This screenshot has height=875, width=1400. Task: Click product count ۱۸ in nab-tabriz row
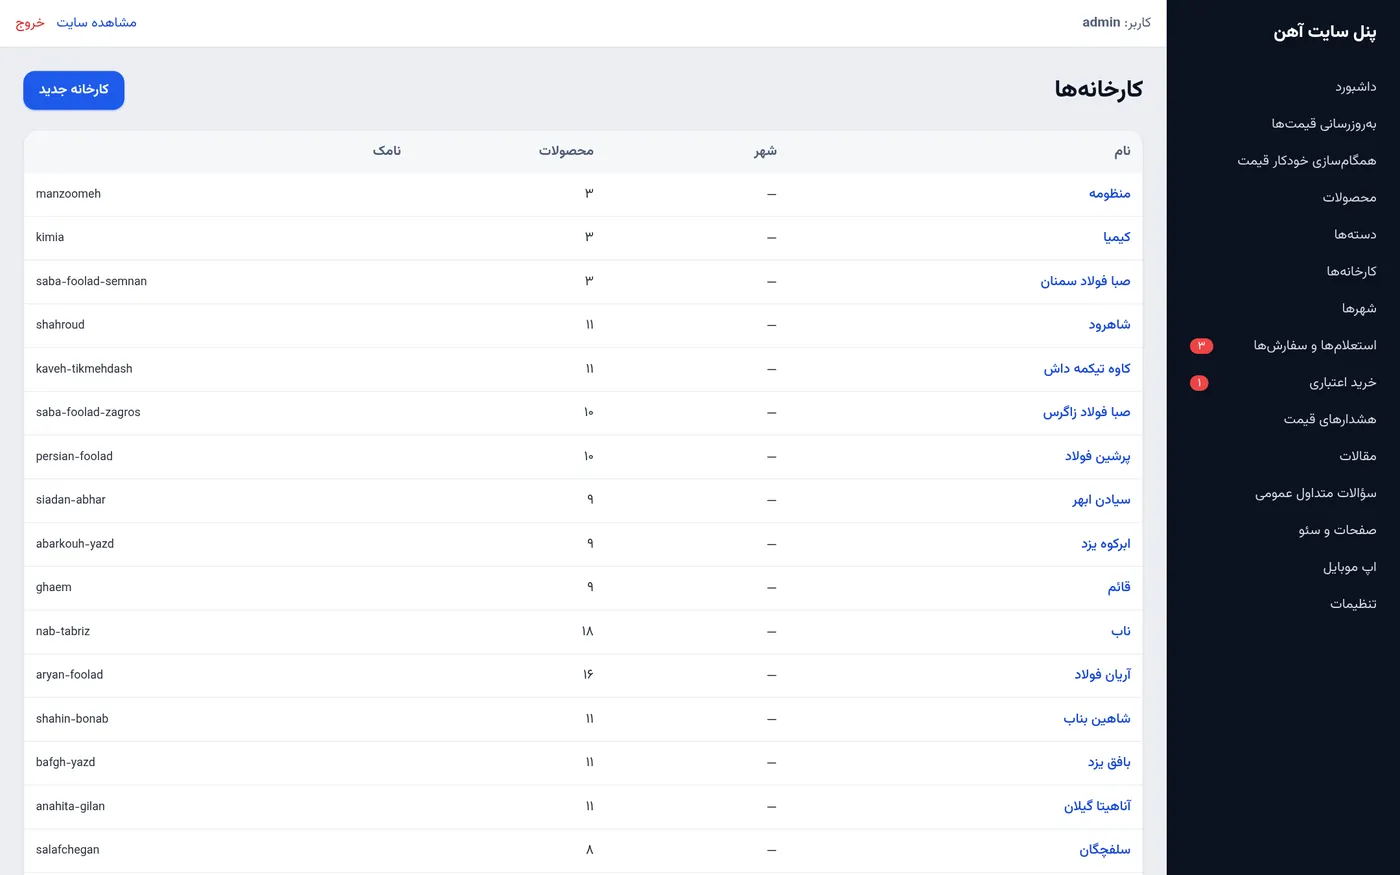587,632
